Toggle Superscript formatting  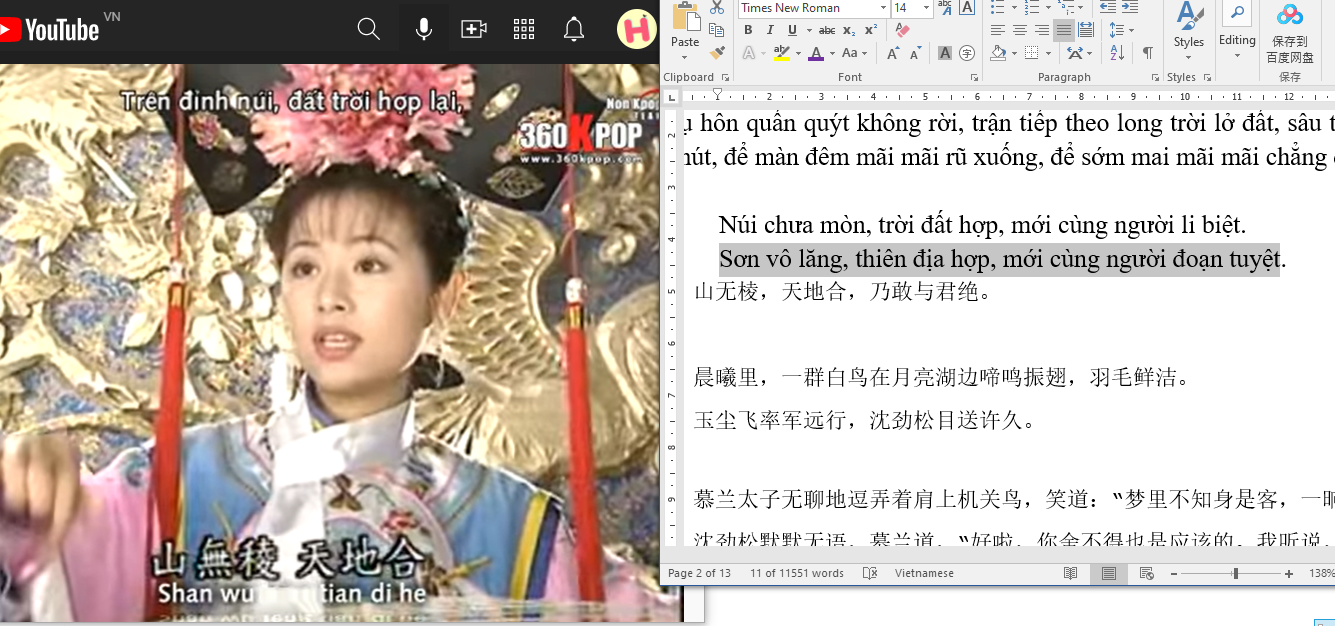869,31
